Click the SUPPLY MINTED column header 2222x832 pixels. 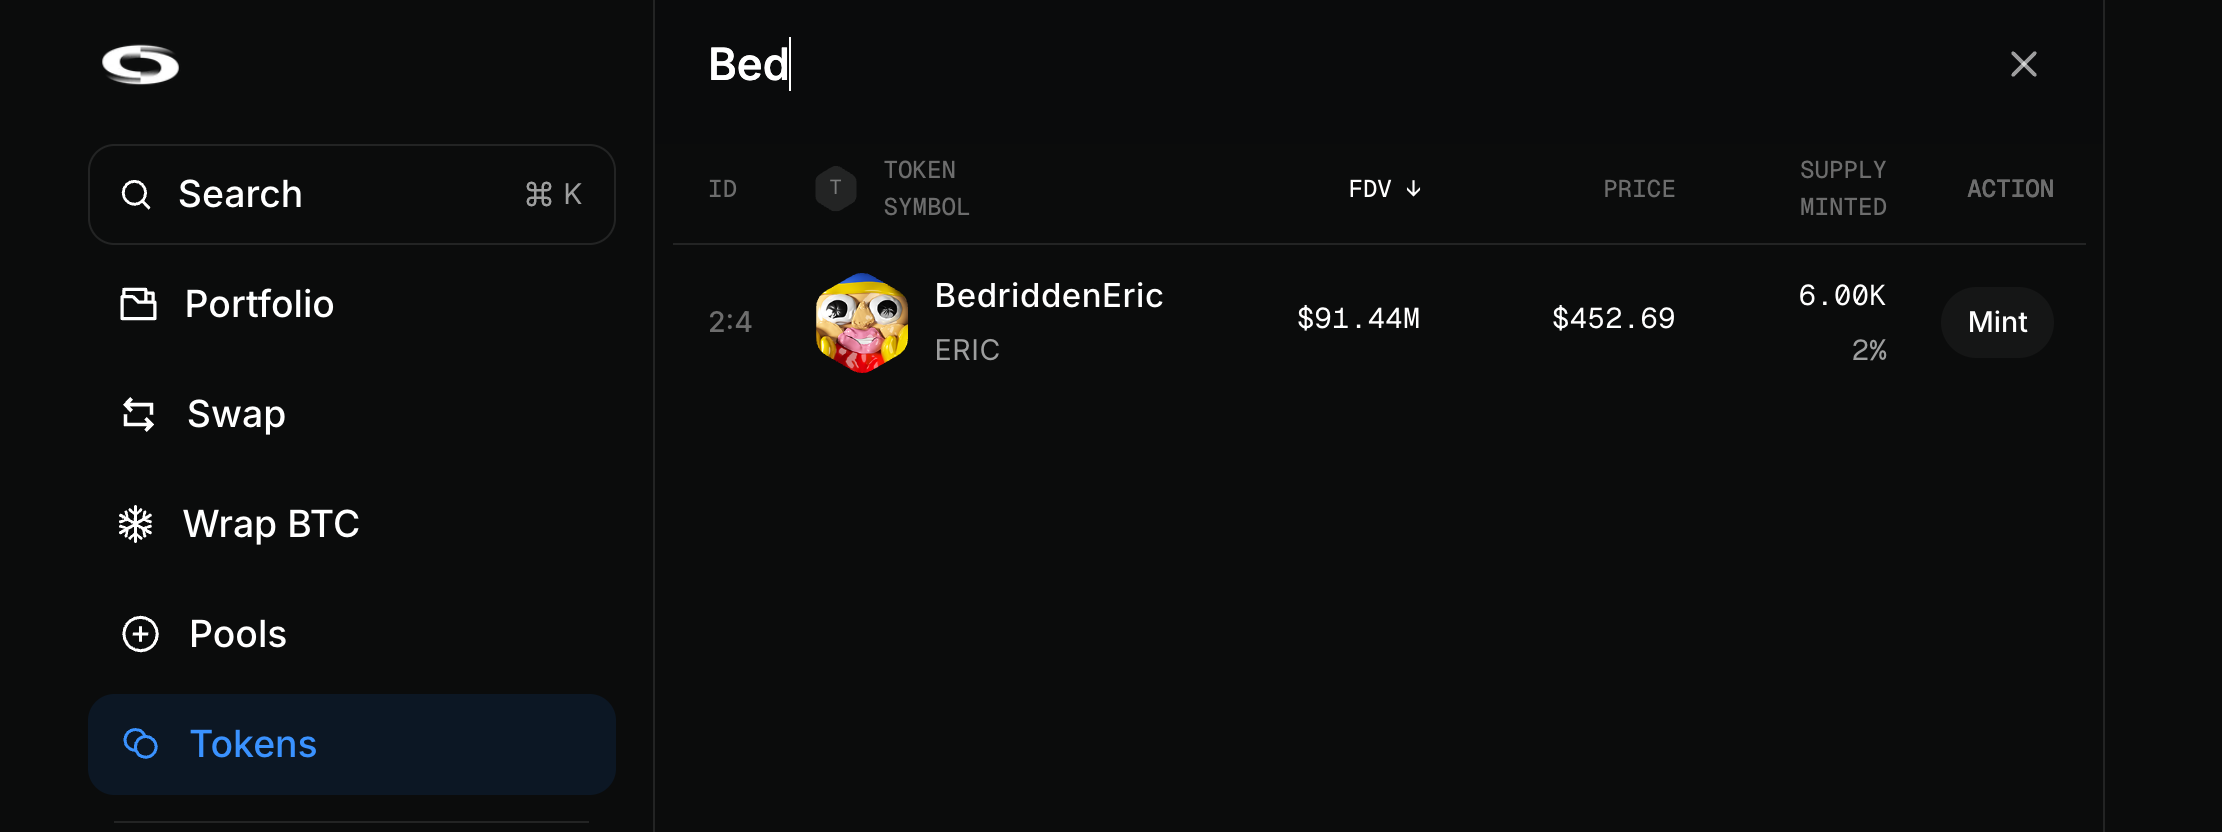1843,188
